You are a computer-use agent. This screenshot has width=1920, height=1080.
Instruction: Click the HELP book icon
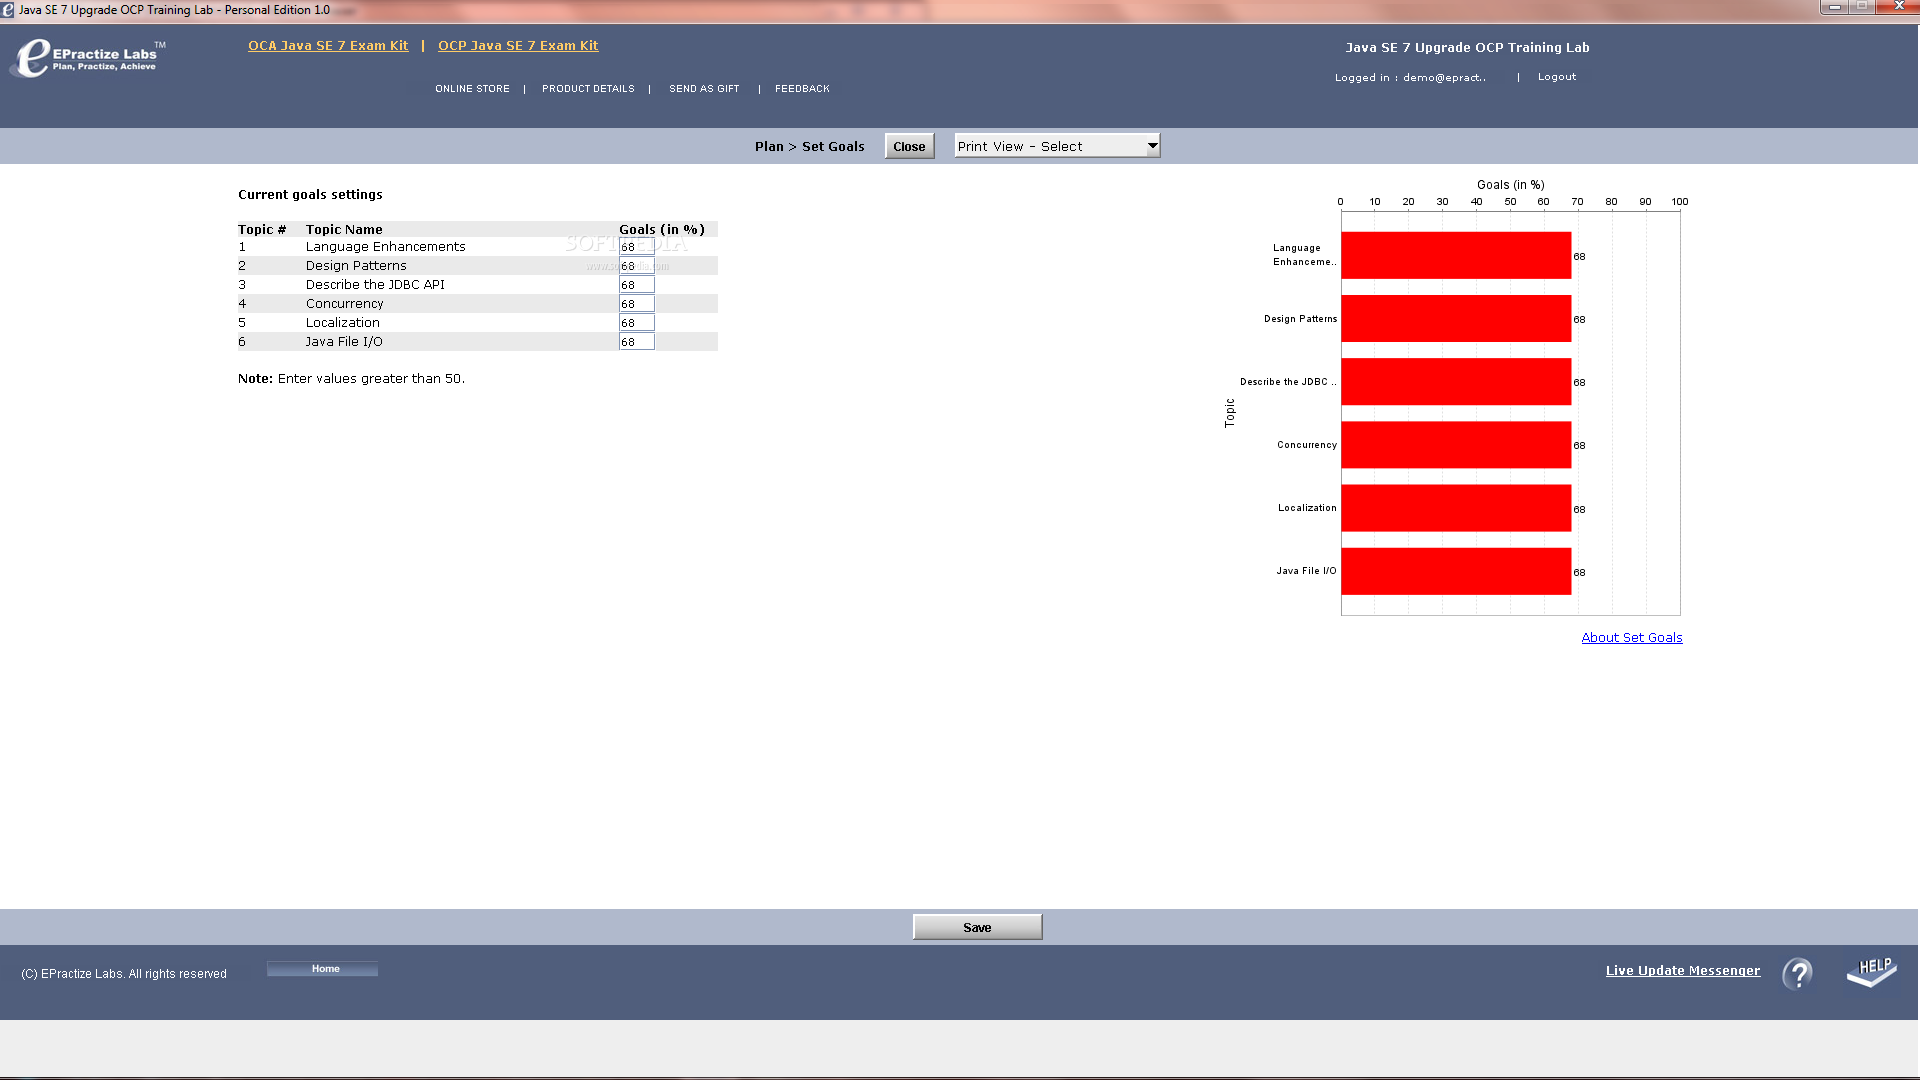[x=1872, y=971]
